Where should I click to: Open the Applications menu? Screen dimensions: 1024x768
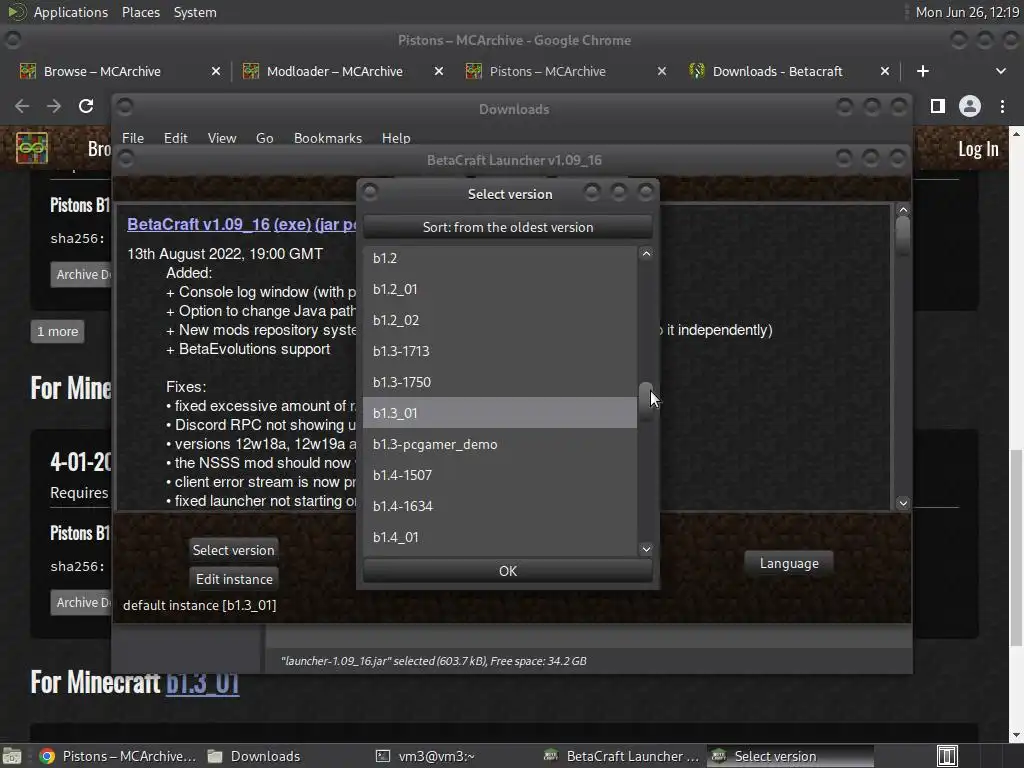pyautogui.click(x=71, y=12)
